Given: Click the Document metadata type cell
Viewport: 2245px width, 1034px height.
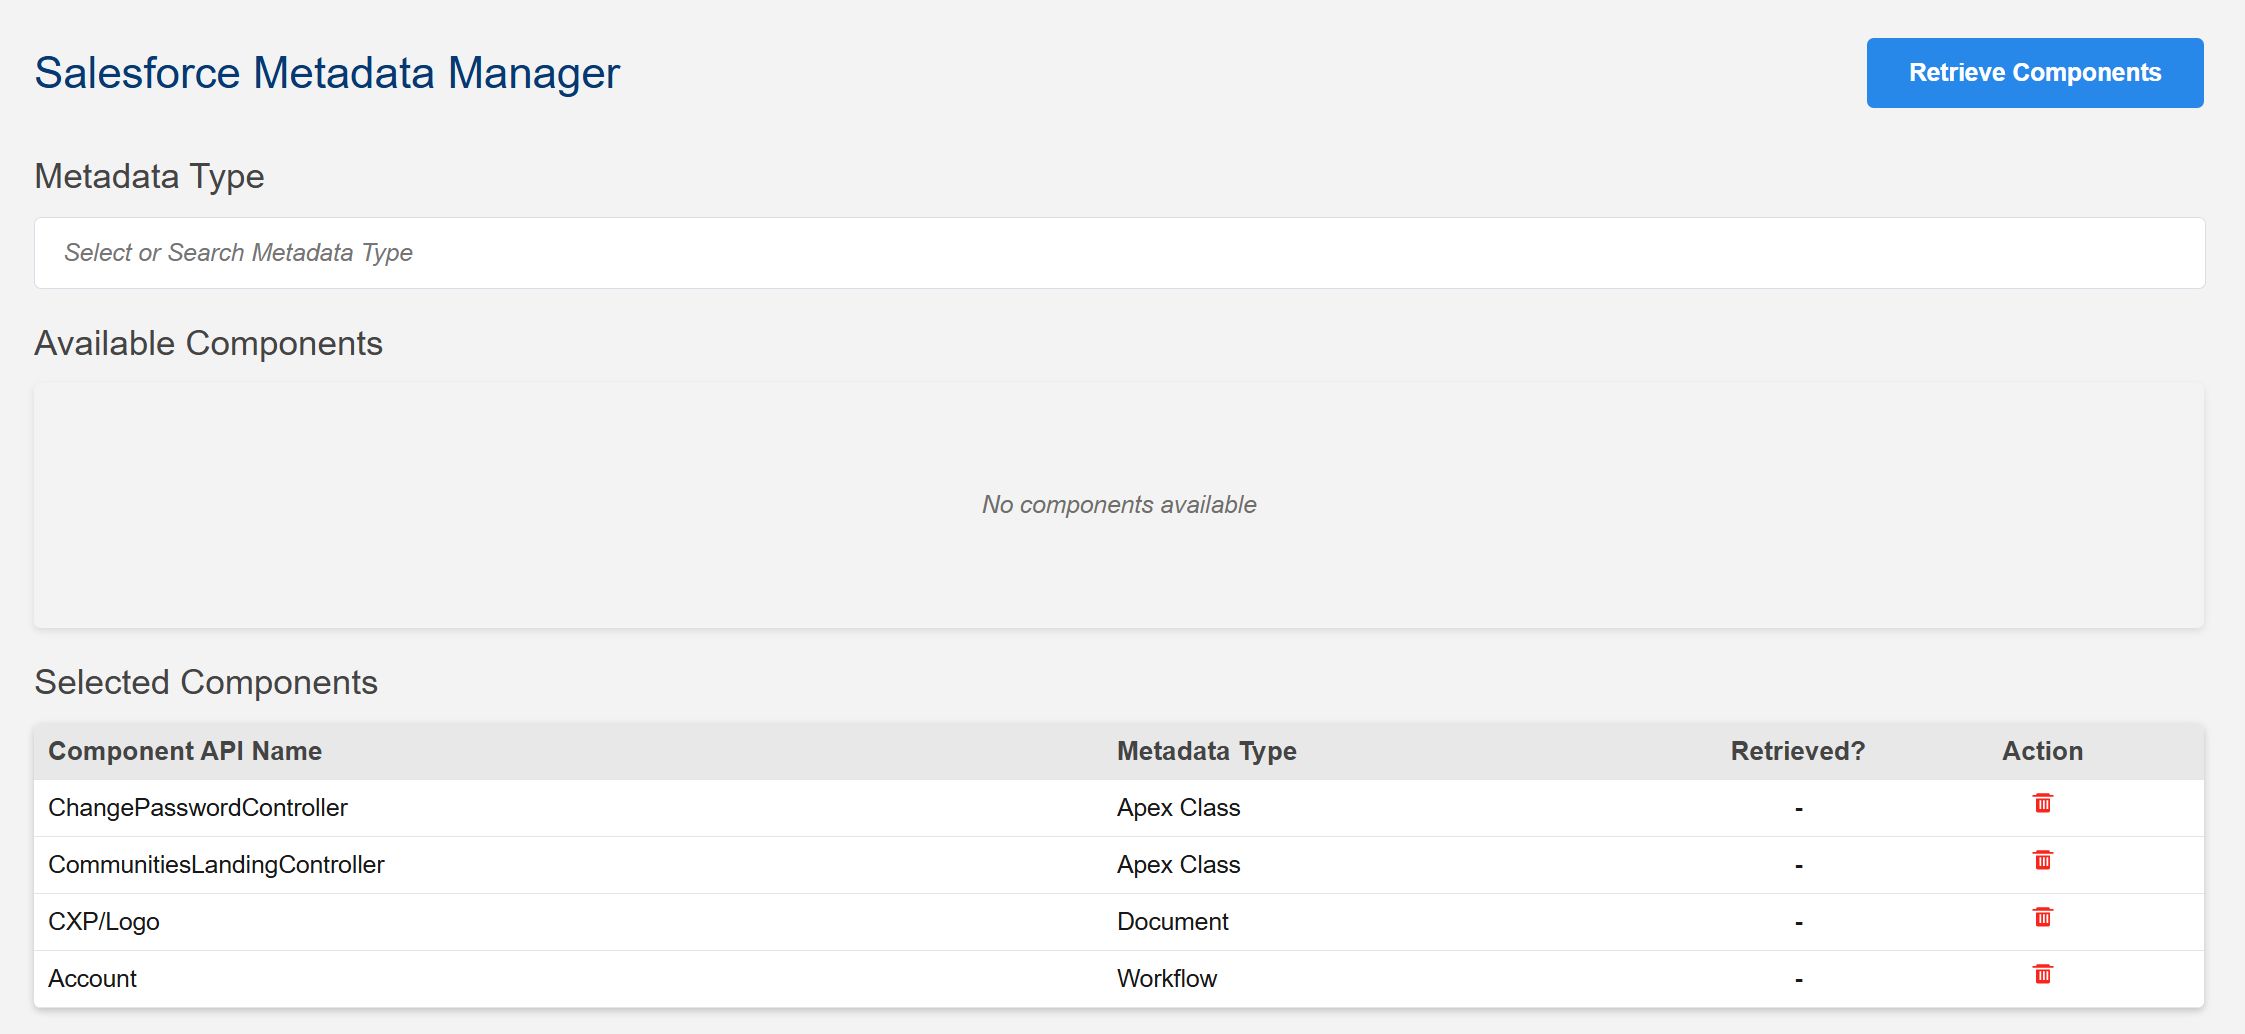Looking at the screenshot, I should (1173, 922).
